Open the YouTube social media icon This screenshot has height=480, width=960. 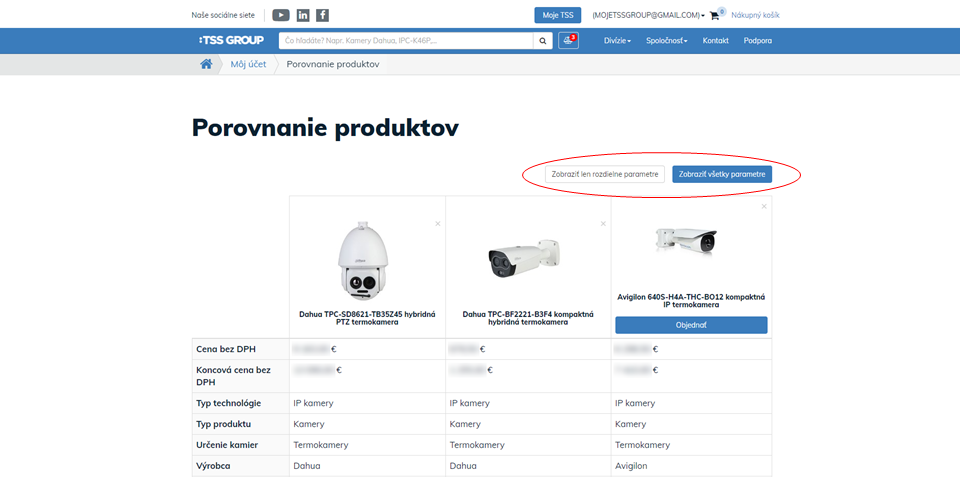click(281, 15)
